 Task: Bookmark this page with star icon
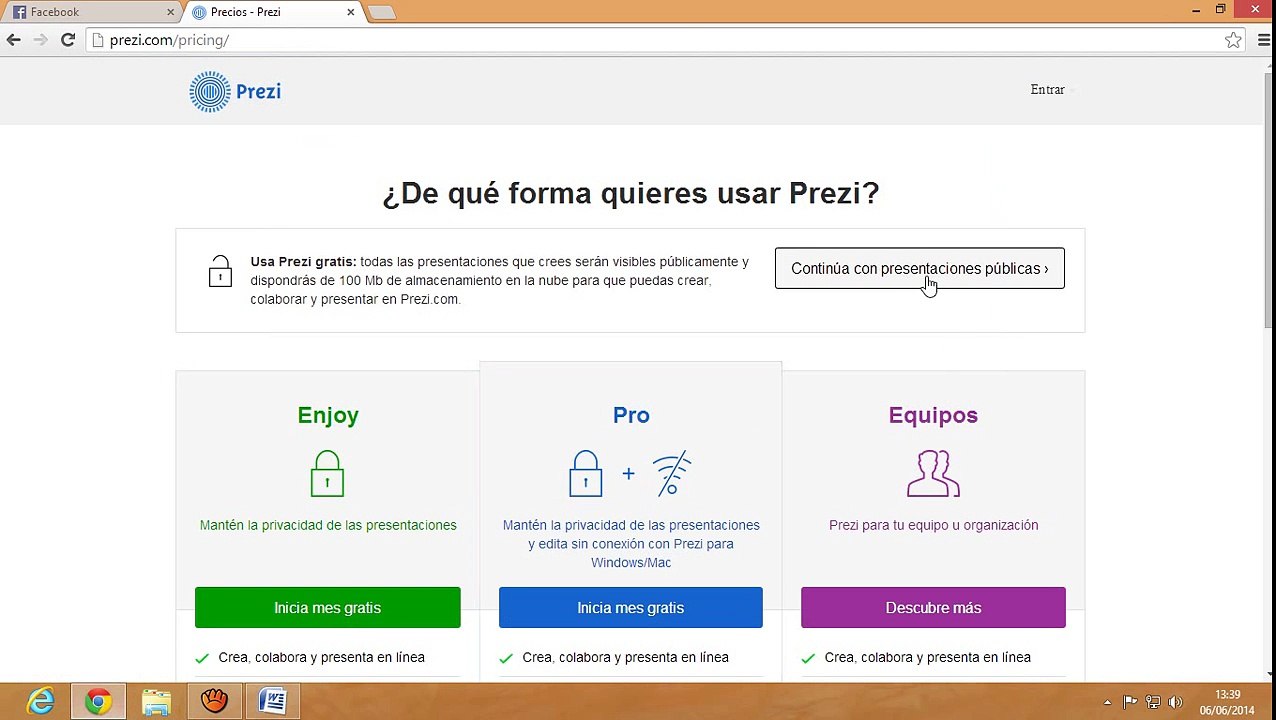pos(1233,40)
